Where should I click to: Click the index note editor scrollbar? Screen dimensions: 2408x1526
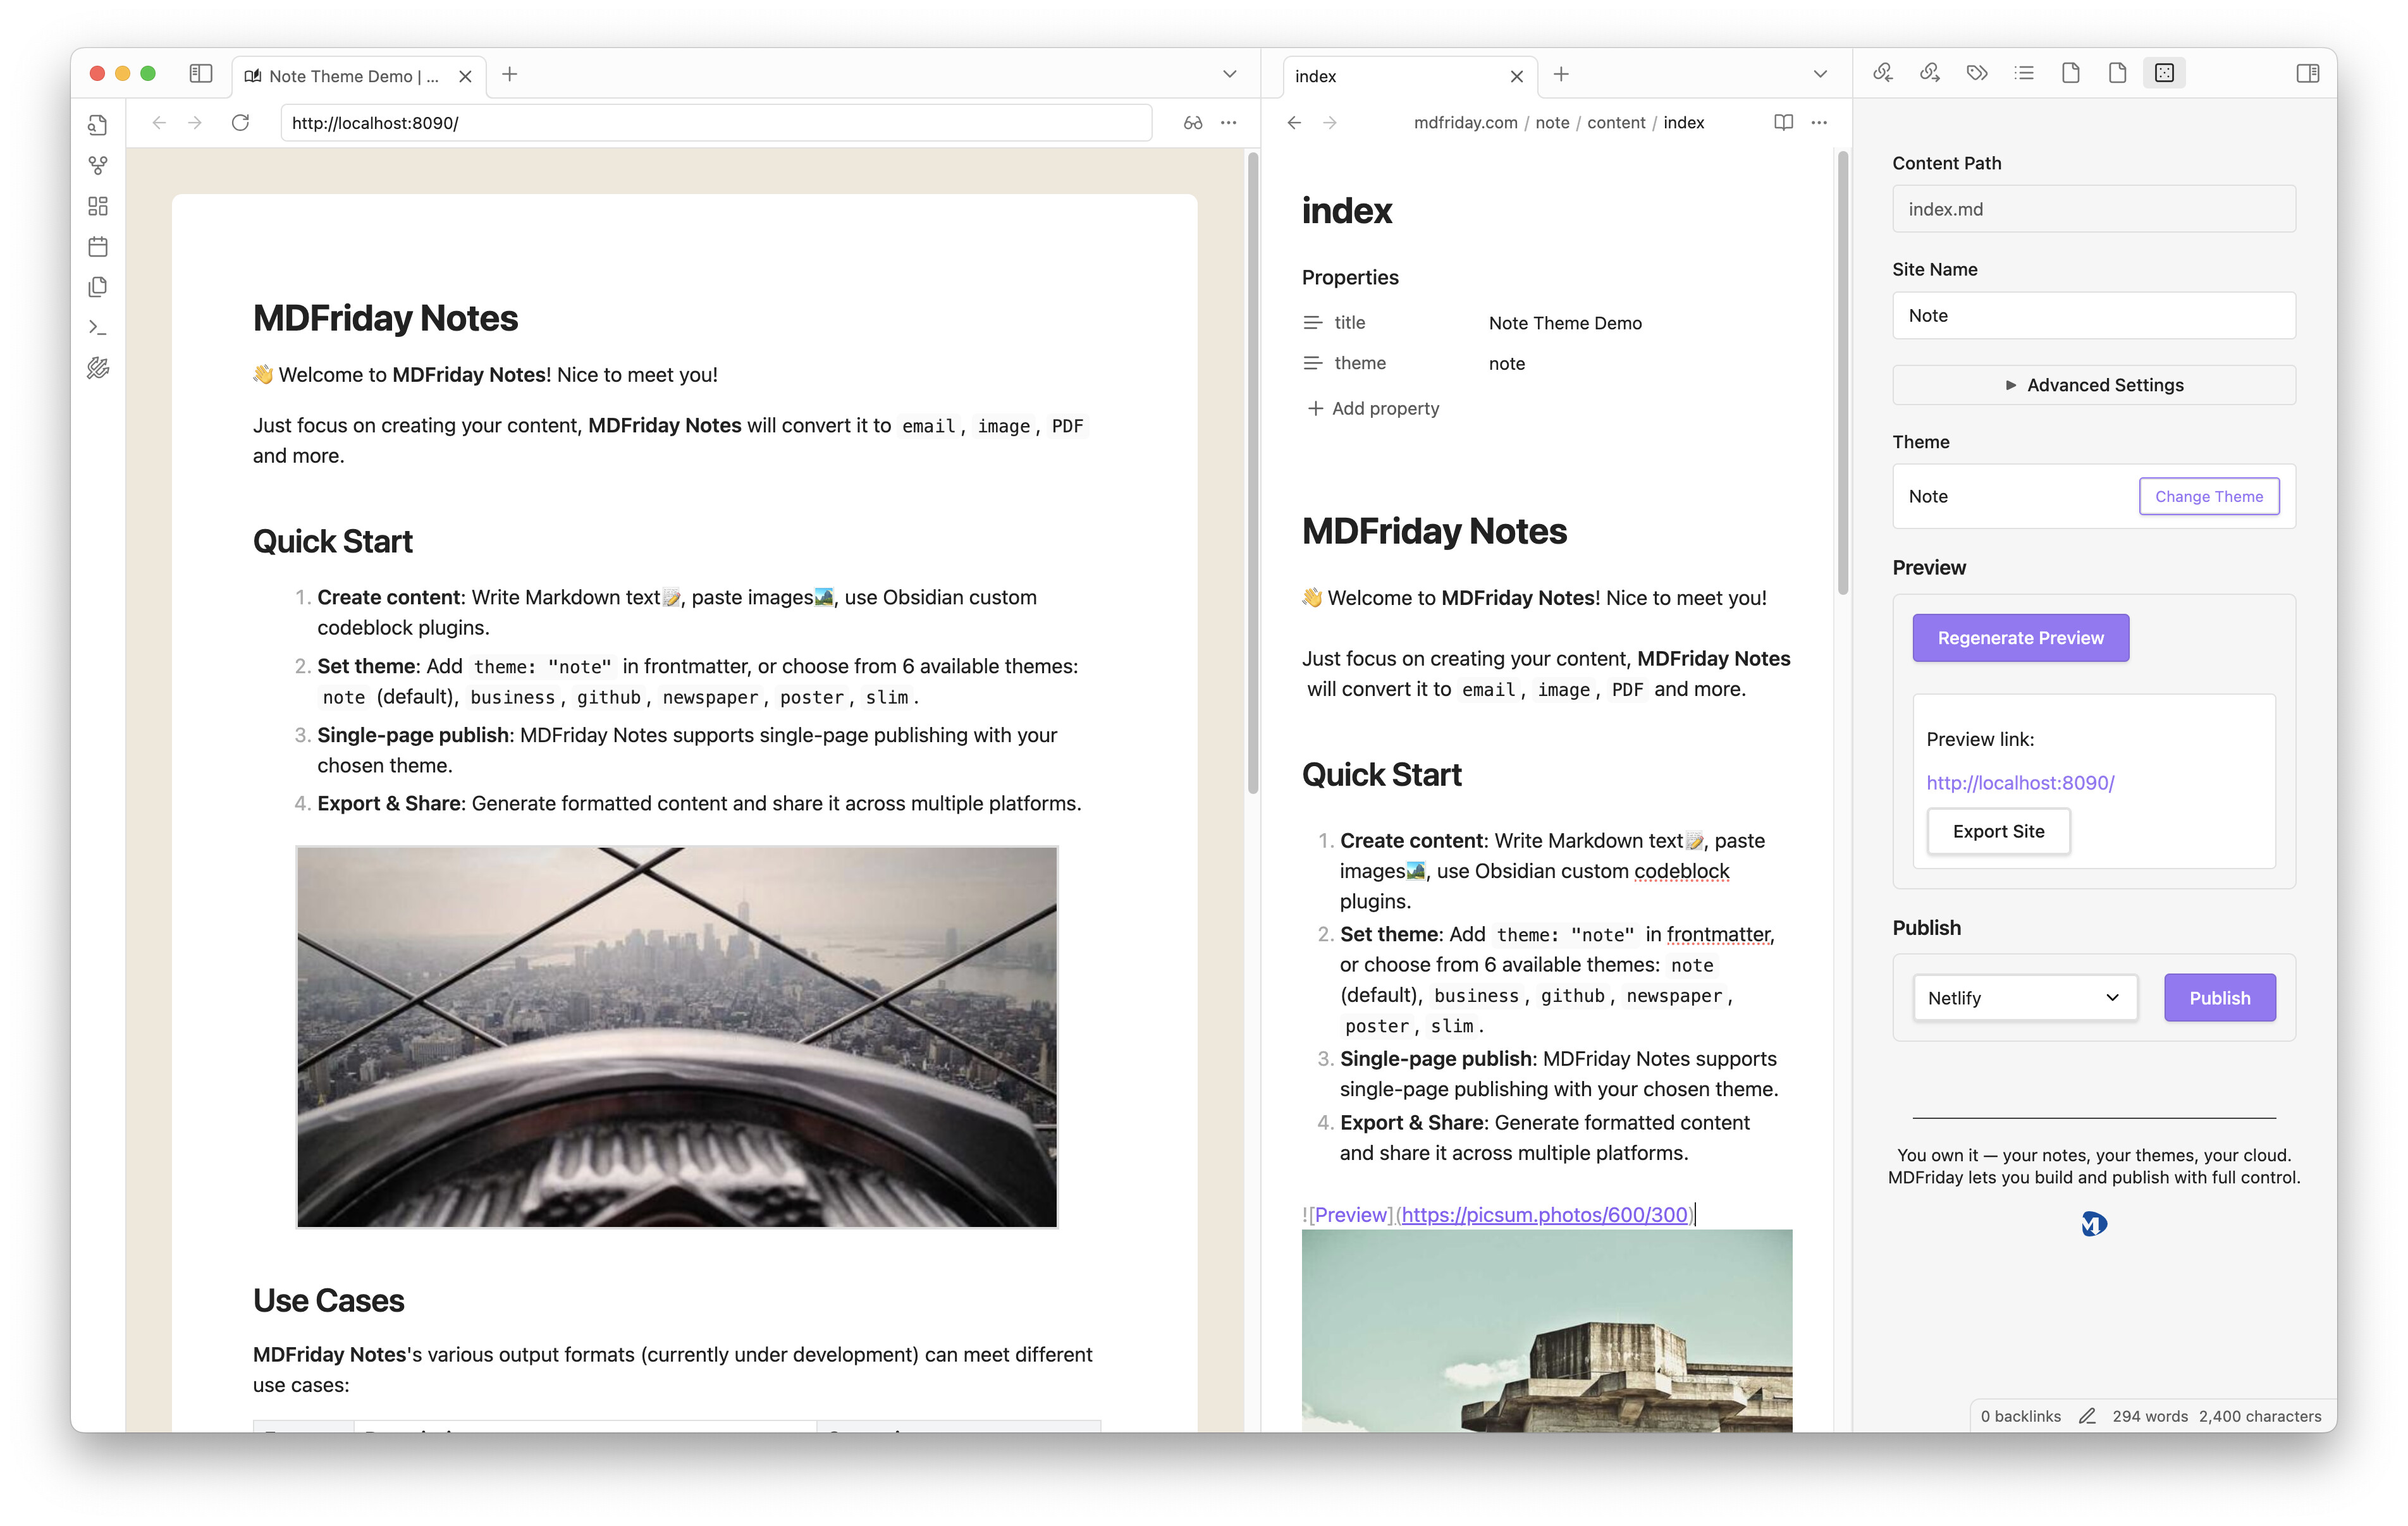tap(1842, 372)
